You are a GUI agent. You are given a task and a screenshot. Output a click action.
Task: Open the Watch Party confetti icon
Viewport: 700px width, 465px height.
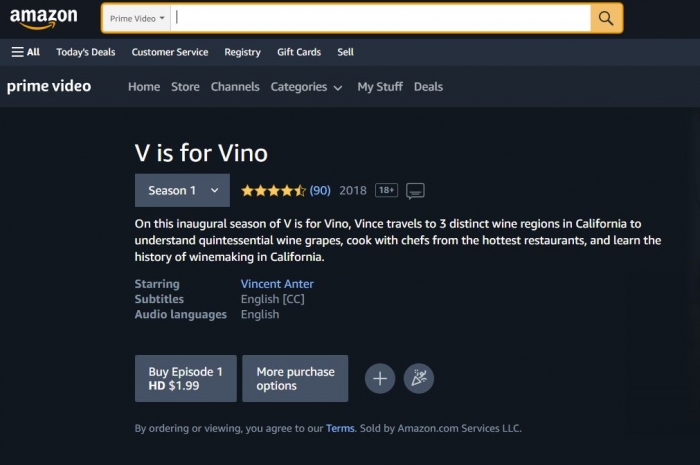[419, 378]
